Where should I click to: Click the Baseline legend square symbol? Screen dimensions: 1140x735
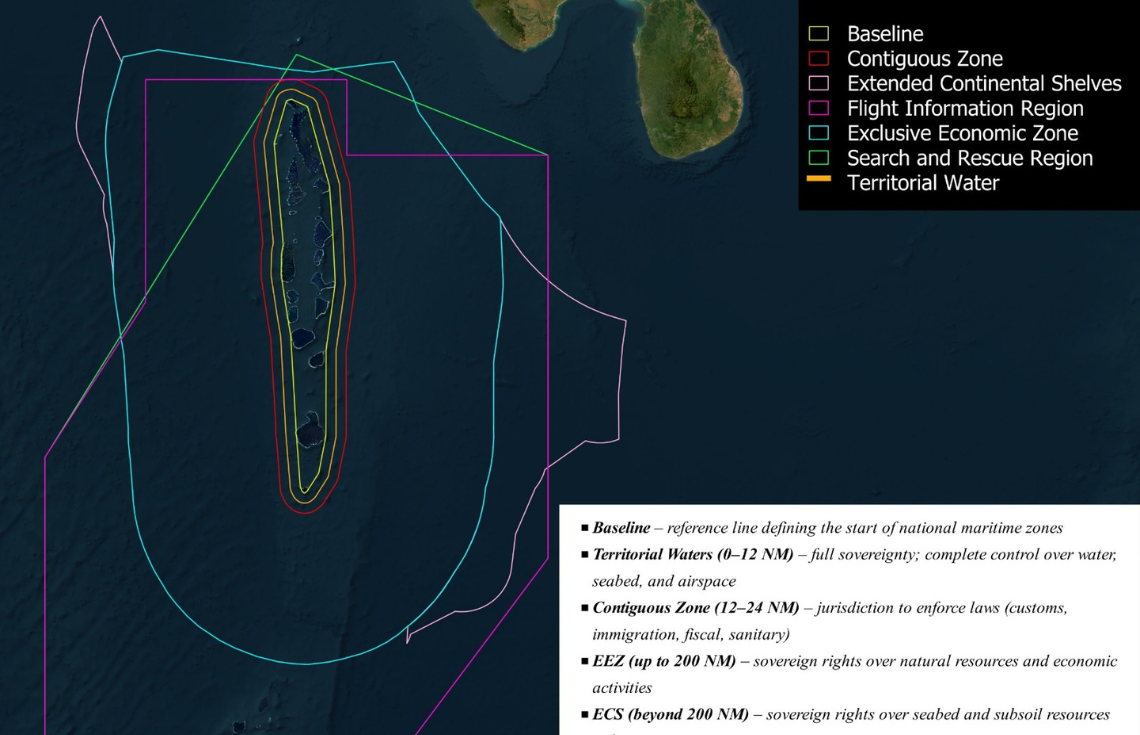click(x=820, y=35)
